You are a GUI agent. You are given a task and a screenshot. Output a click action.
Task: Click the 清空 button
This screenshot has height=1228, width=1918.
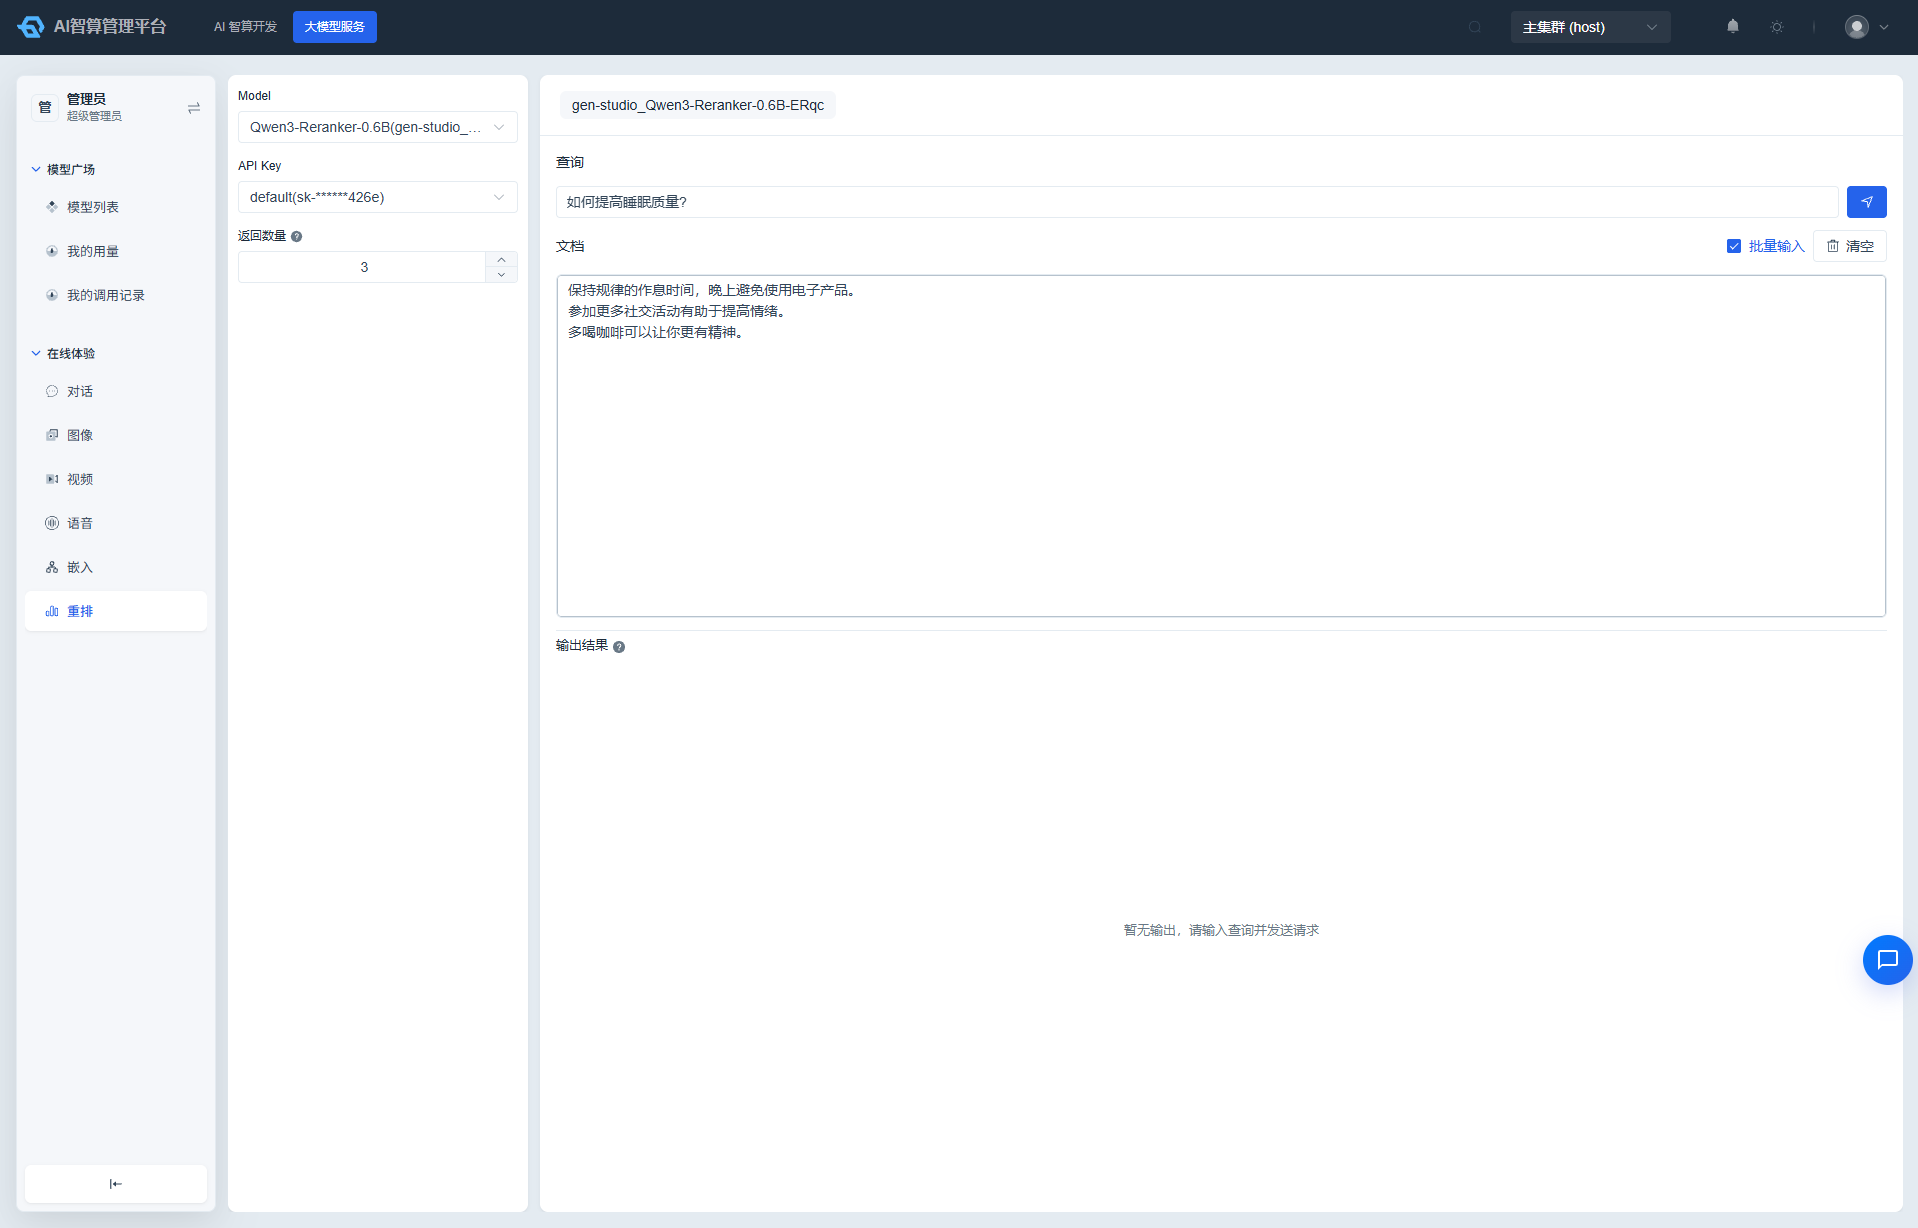coord(1849,246)
